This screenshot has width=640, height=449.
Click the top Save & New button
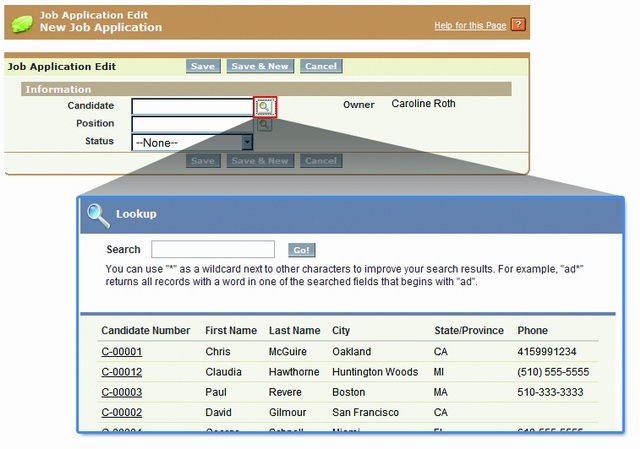pos(260,66)
